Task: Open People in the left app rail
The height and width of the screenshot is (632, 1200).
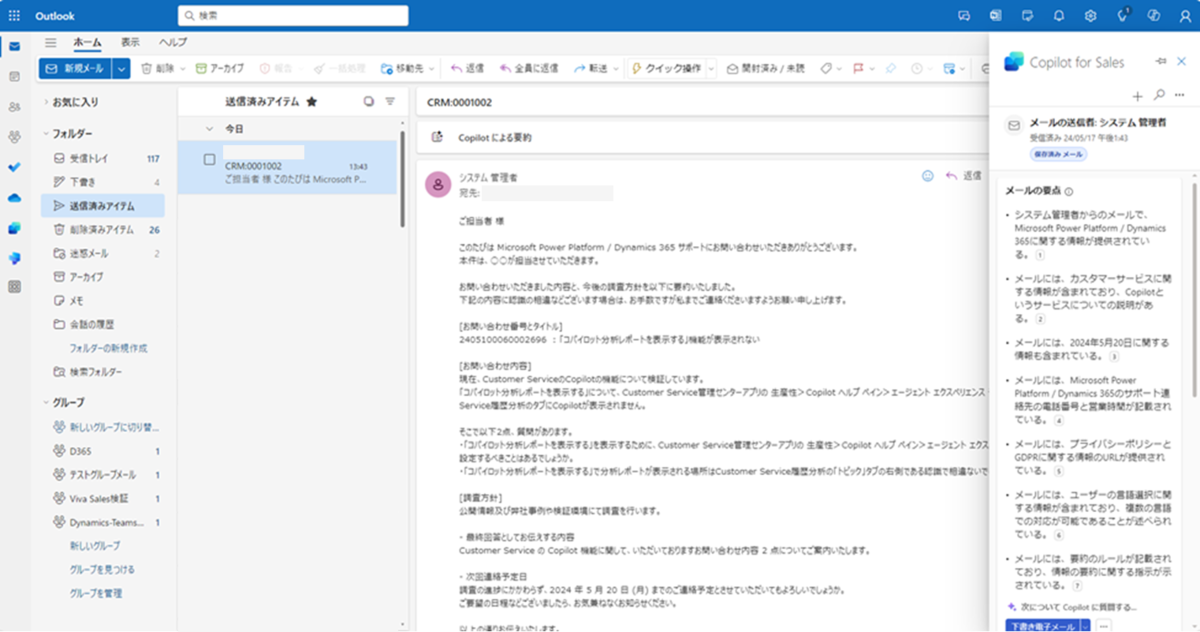Action: pyautogui.click(x=14, y=107)
